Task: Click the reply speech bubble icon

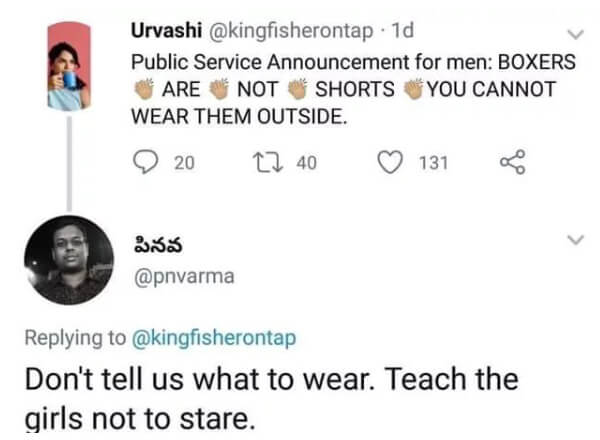Action: tap(147, 163)
